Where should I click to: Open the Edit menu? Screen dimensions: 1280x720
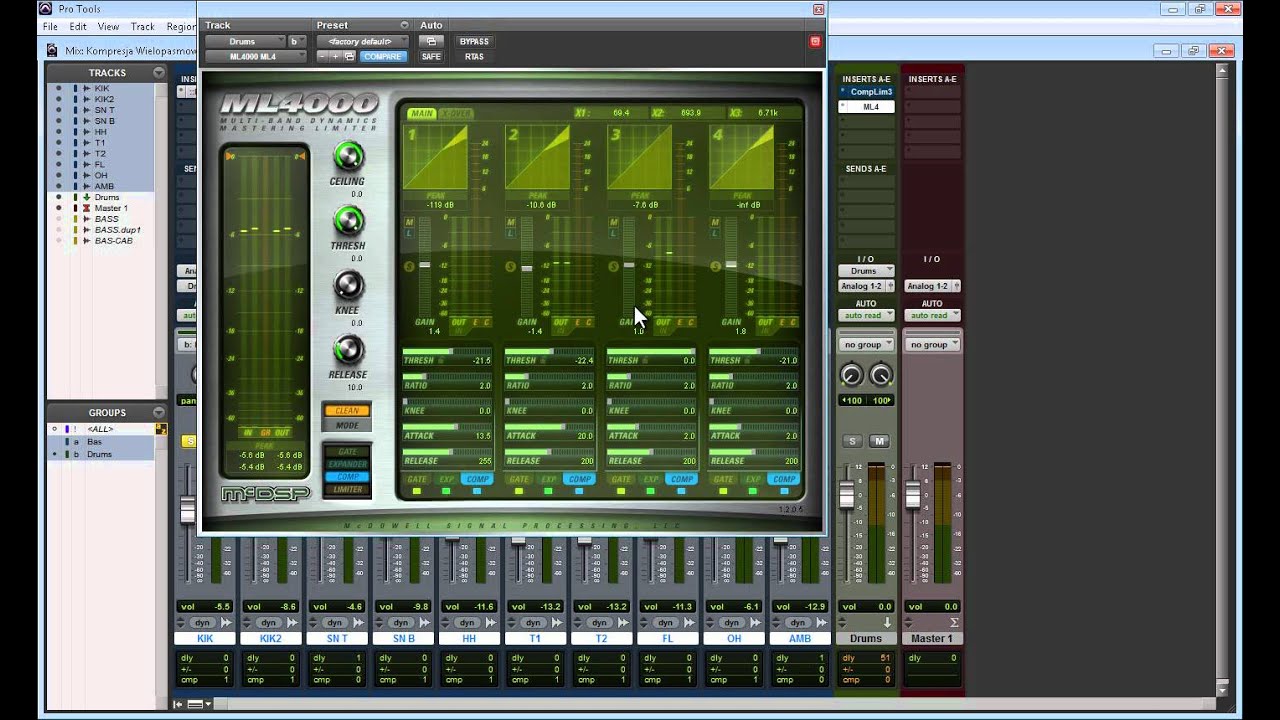[x=78, y=27]
